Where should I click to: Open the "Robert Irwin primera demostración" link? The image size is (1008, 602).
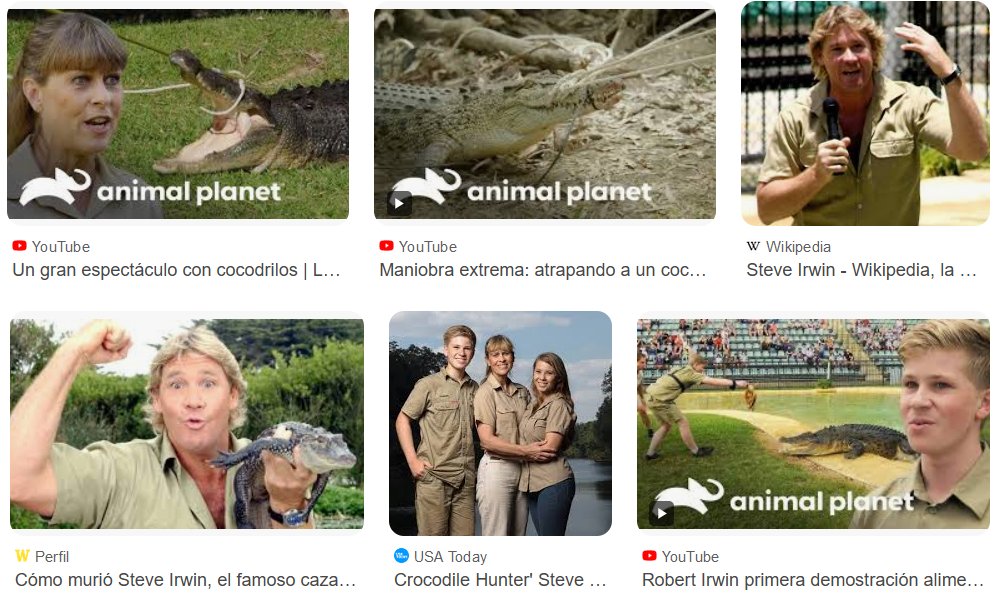point(813,580)
